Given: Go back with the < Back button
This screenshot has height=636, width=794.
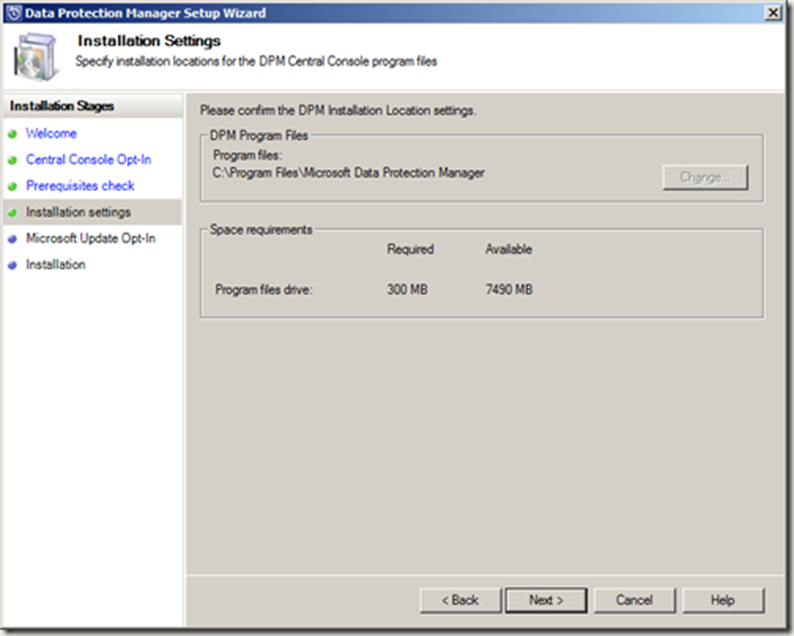Looking at the screenshot, I should coord(460,600).
